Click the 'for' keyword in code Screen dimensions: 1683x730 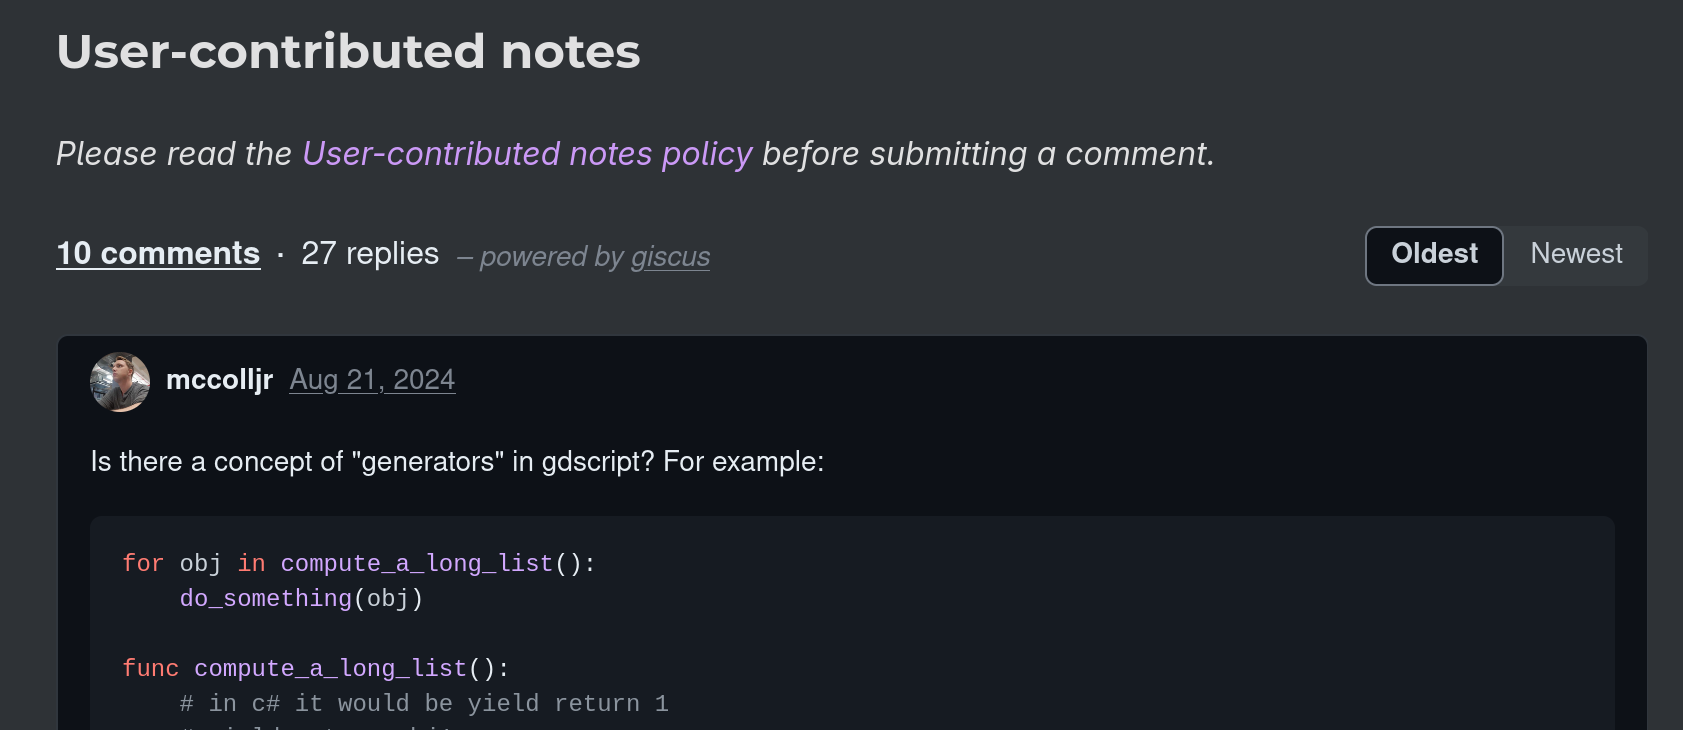point(142,564)
